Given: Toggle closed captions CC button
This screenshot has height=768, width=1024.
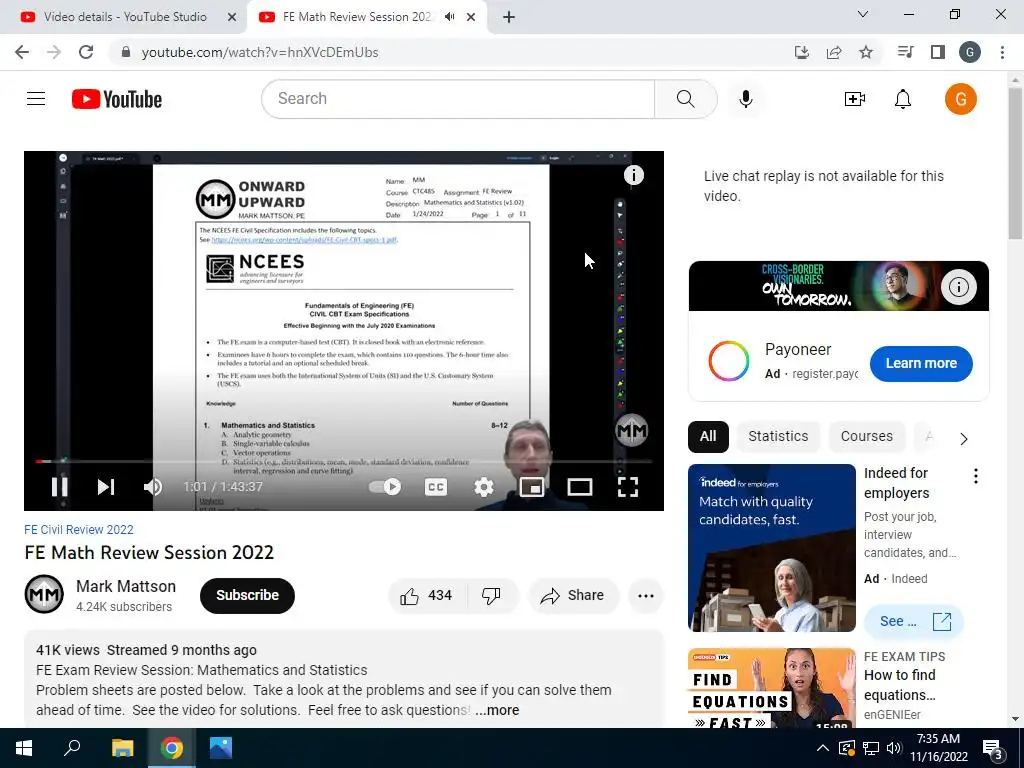Looking at the screenshot, I should [436, 487].
